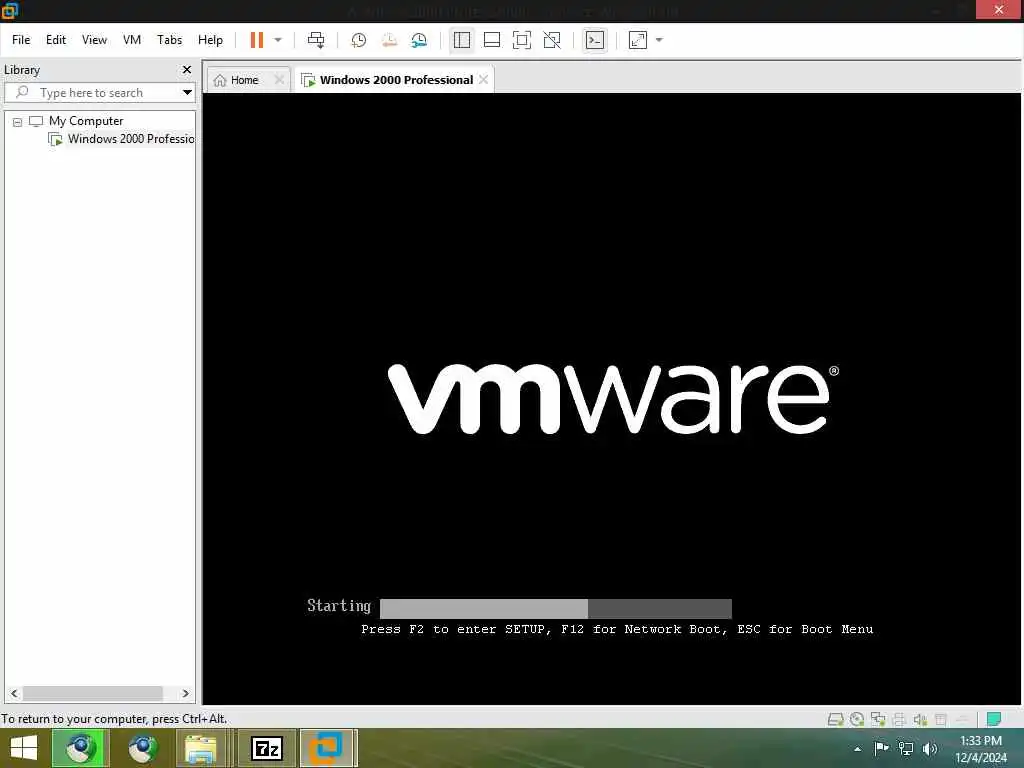This screenshot has width=1024, height=768.
Task: Toggle the thumbnail bar view icon
Action: [492, 40]
